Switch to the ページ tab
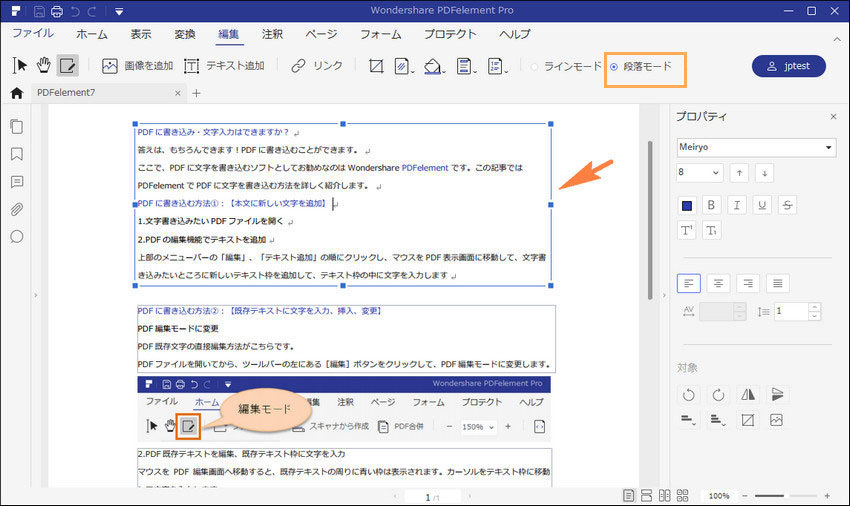 (x=321, y=34)
